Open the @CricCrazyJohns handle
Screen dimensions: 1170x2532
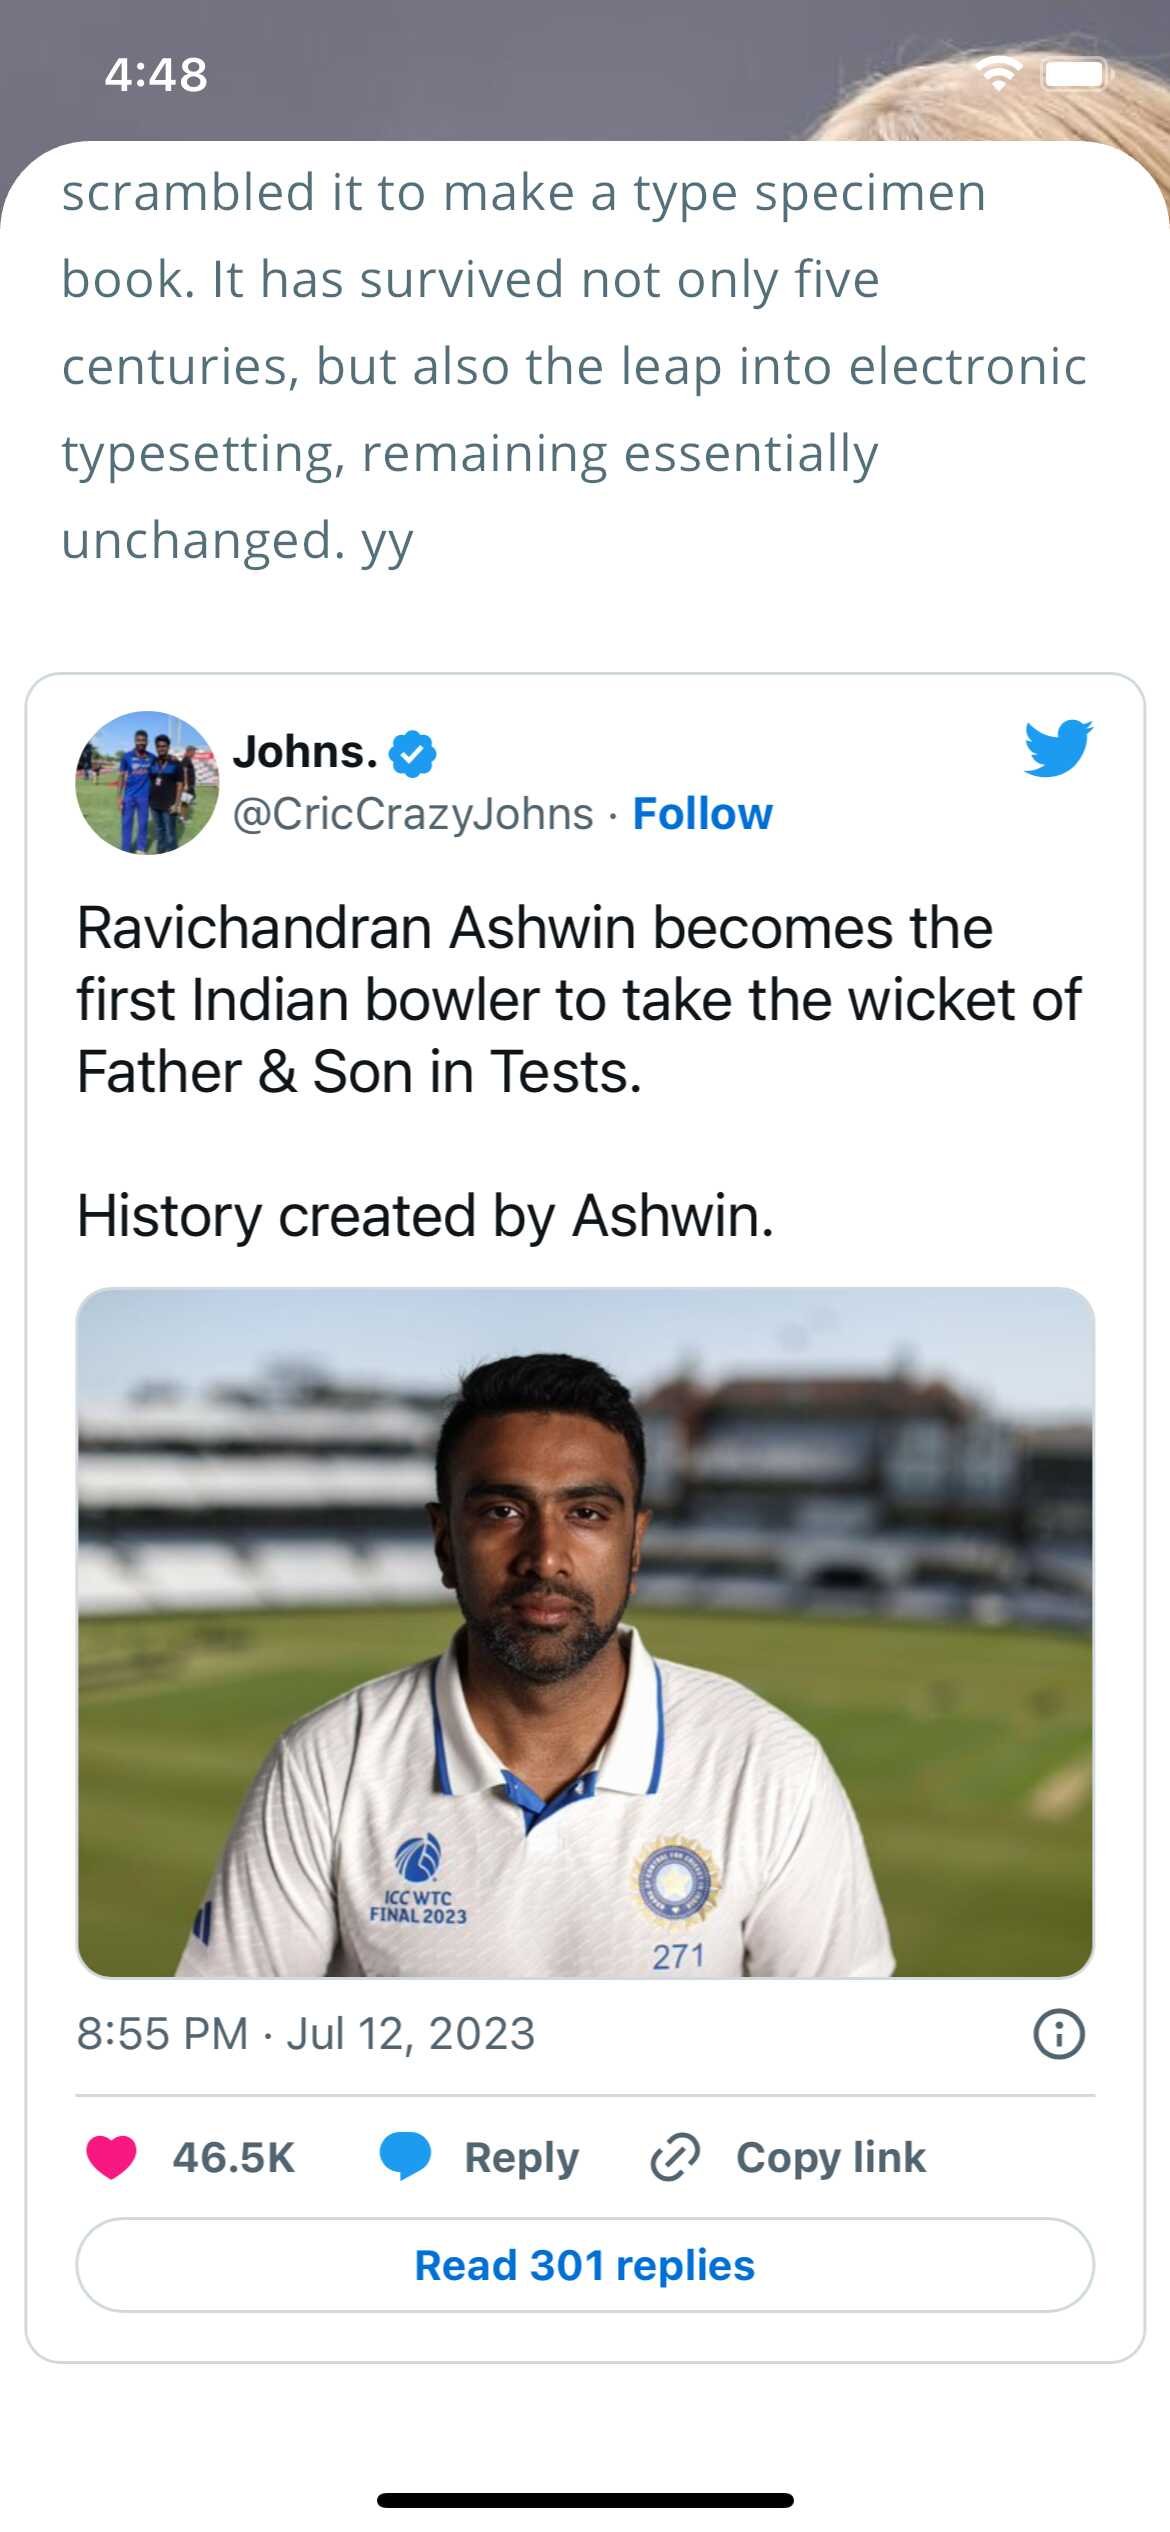click(x=413, y=814)
